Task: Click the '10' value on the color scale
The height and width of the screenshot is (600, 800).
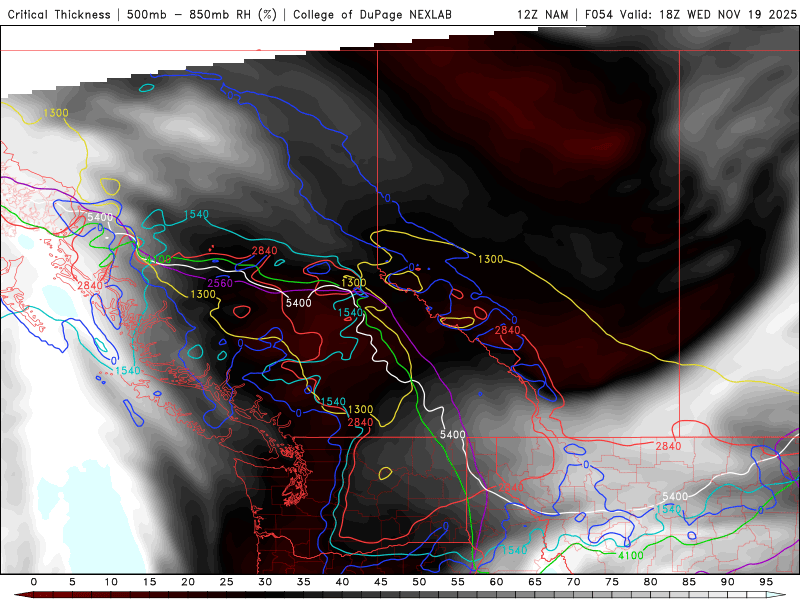Action: coord(111,582)
